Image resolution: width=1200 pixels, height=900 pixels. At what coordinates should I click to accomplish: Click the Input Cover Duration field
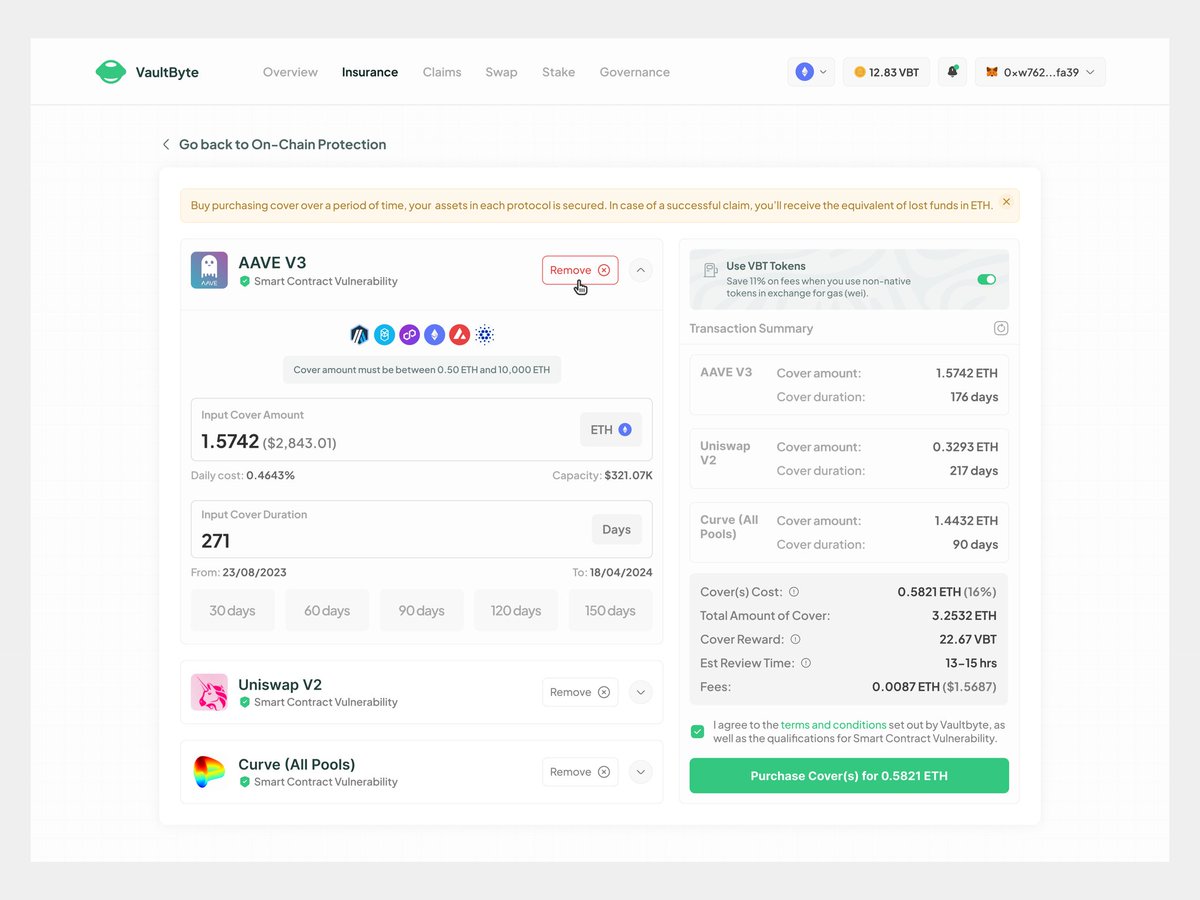pyautogui.click(x=421, y=529)
